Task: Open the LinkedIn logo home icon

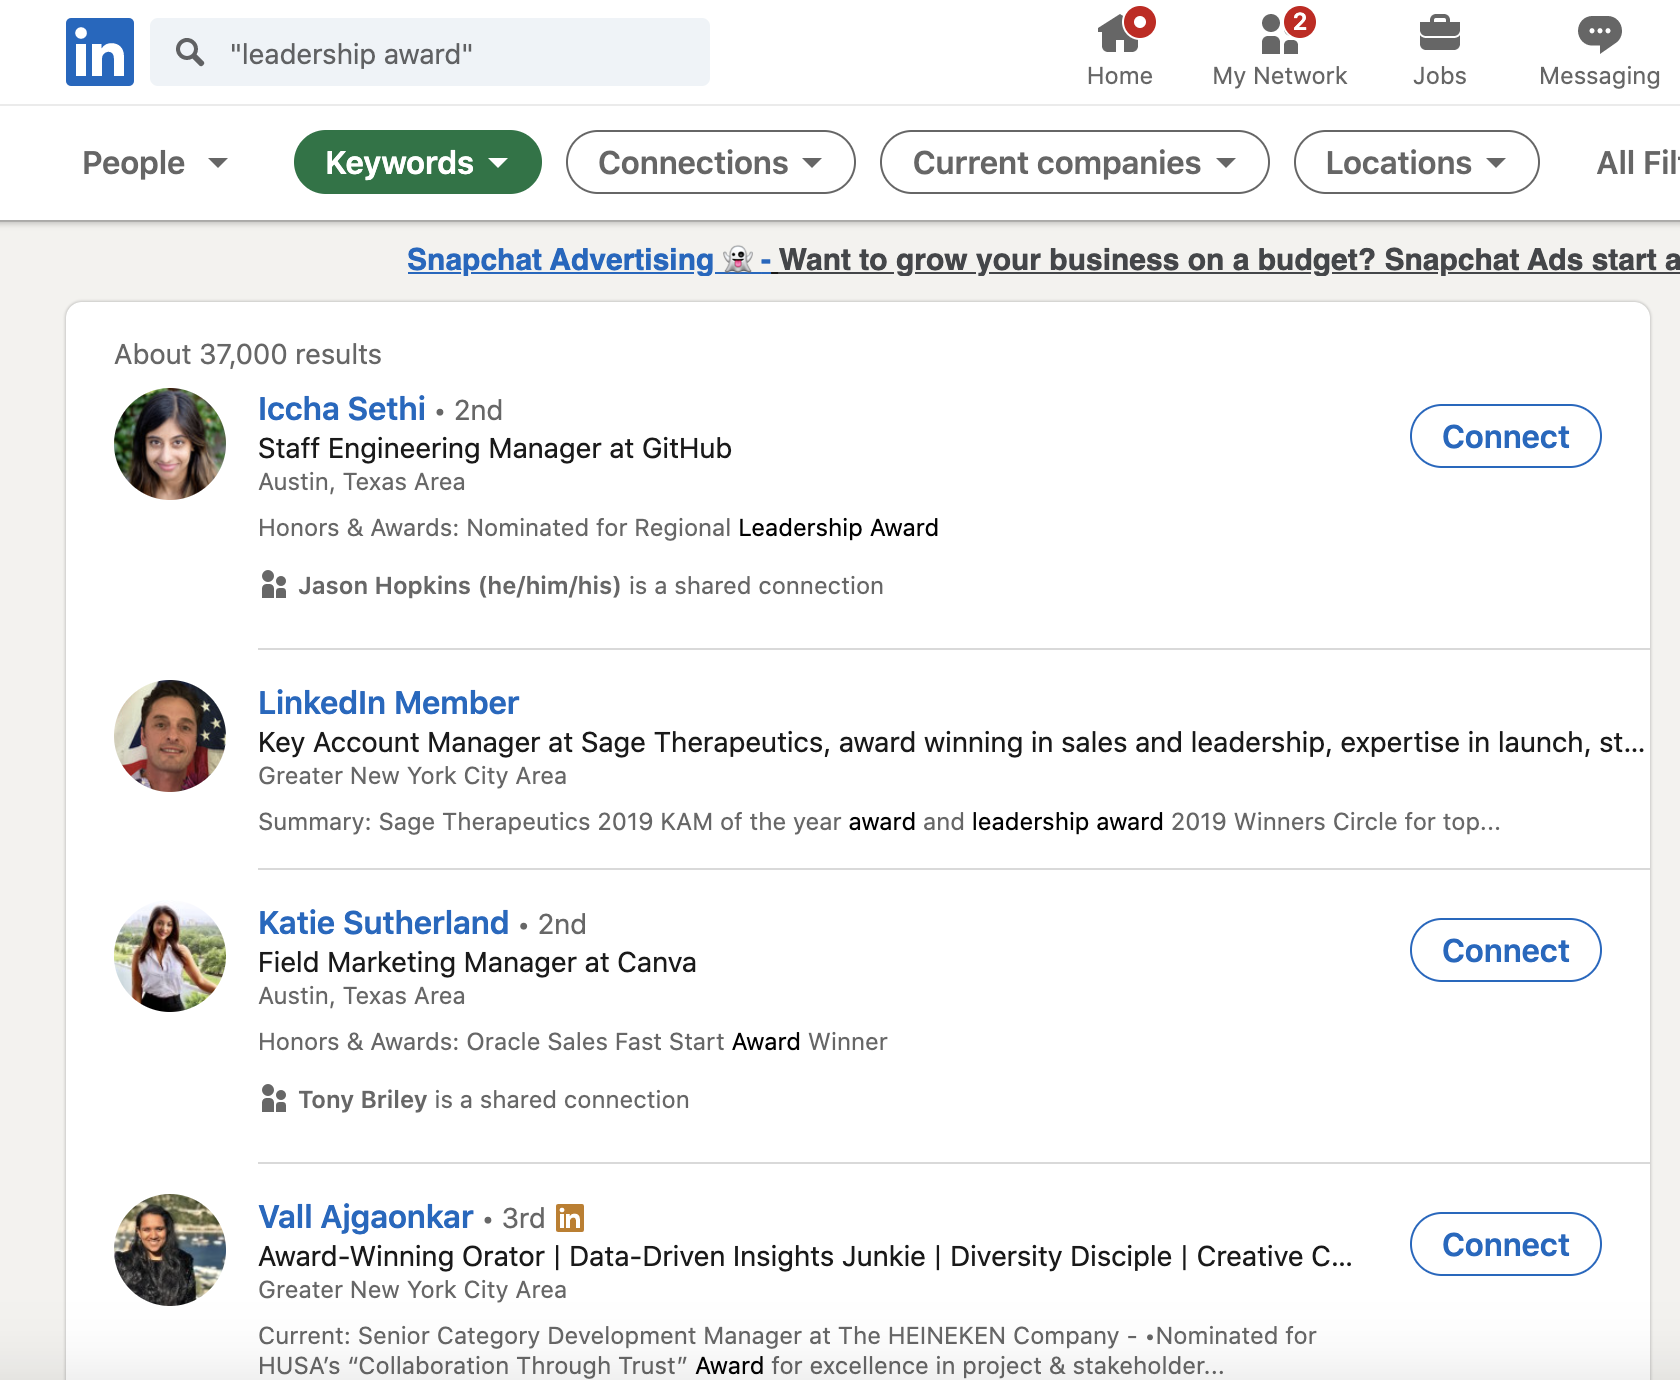Action: point(100,52)
